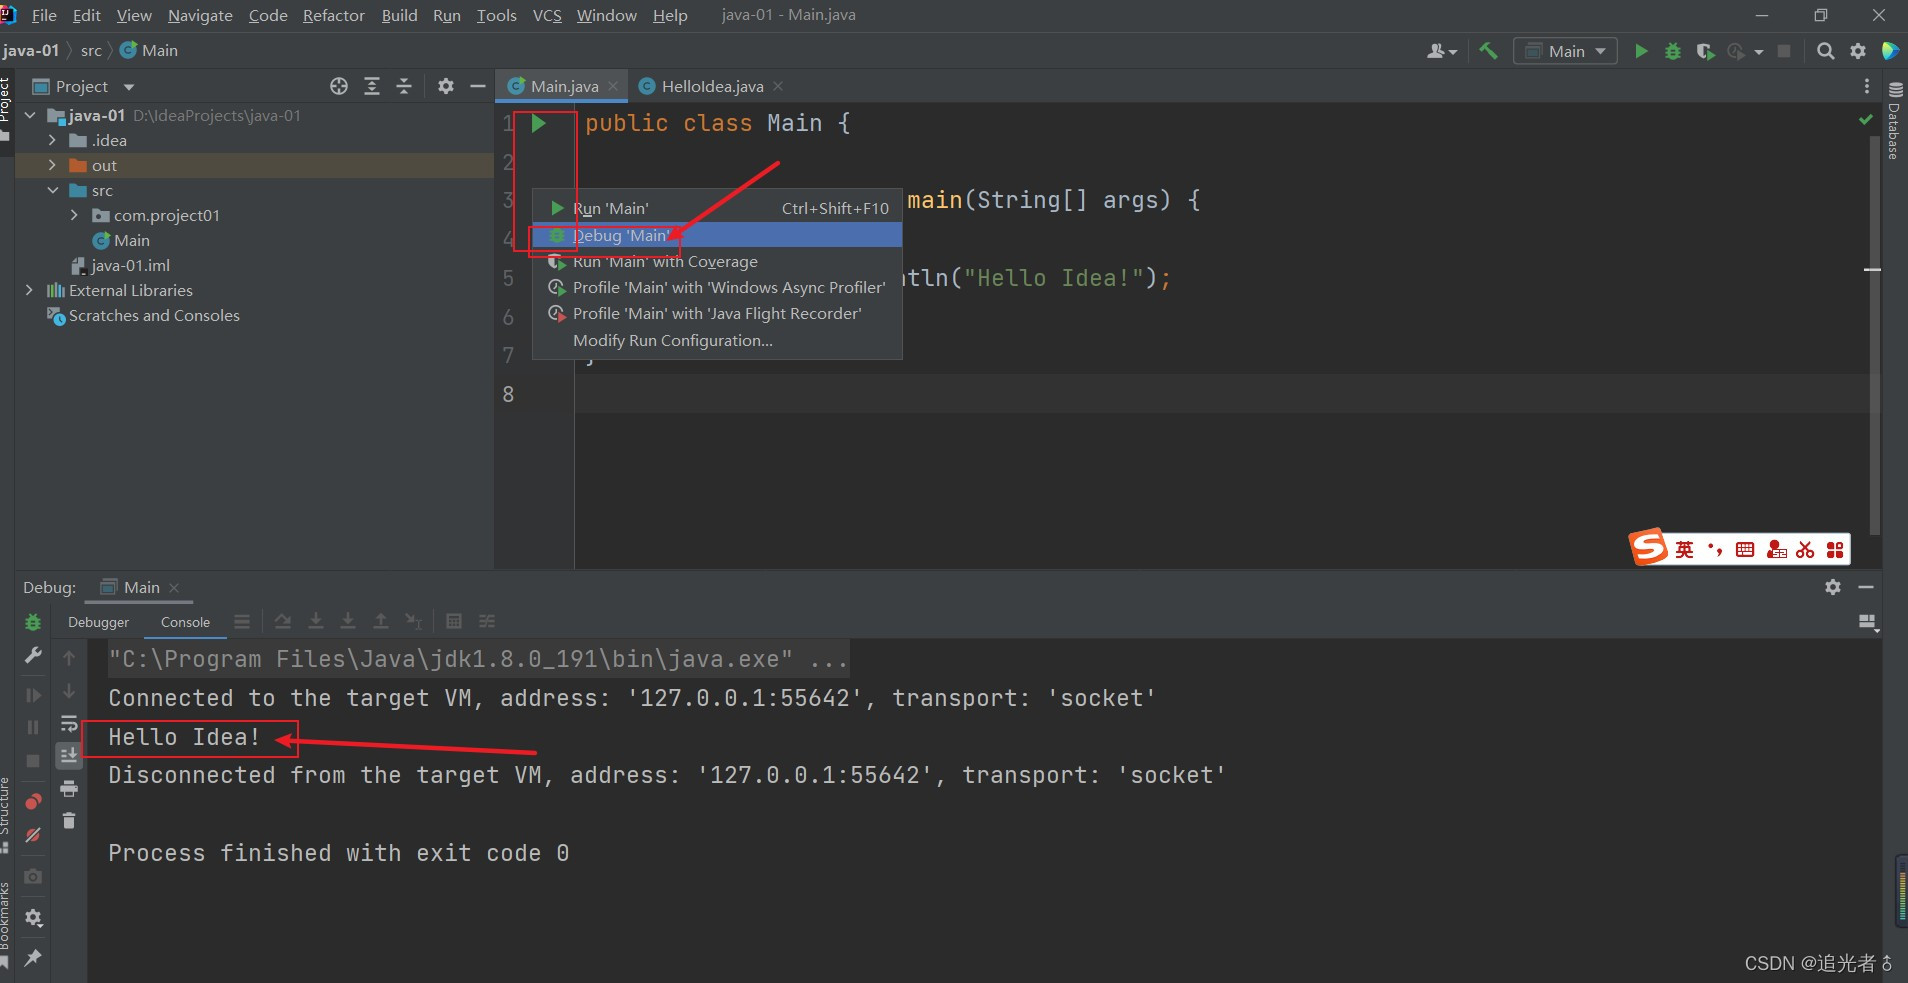Viewport: 1908px width, 983px height.
Task: Click Collapse All icon in Project panel
Action: click(x=404, y=86)
